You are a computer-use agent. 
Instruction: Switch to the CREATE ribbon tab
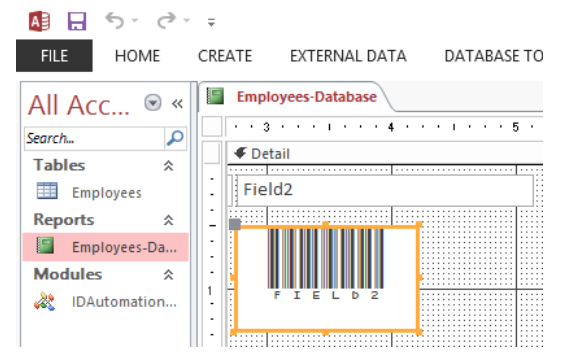point(225,56)
